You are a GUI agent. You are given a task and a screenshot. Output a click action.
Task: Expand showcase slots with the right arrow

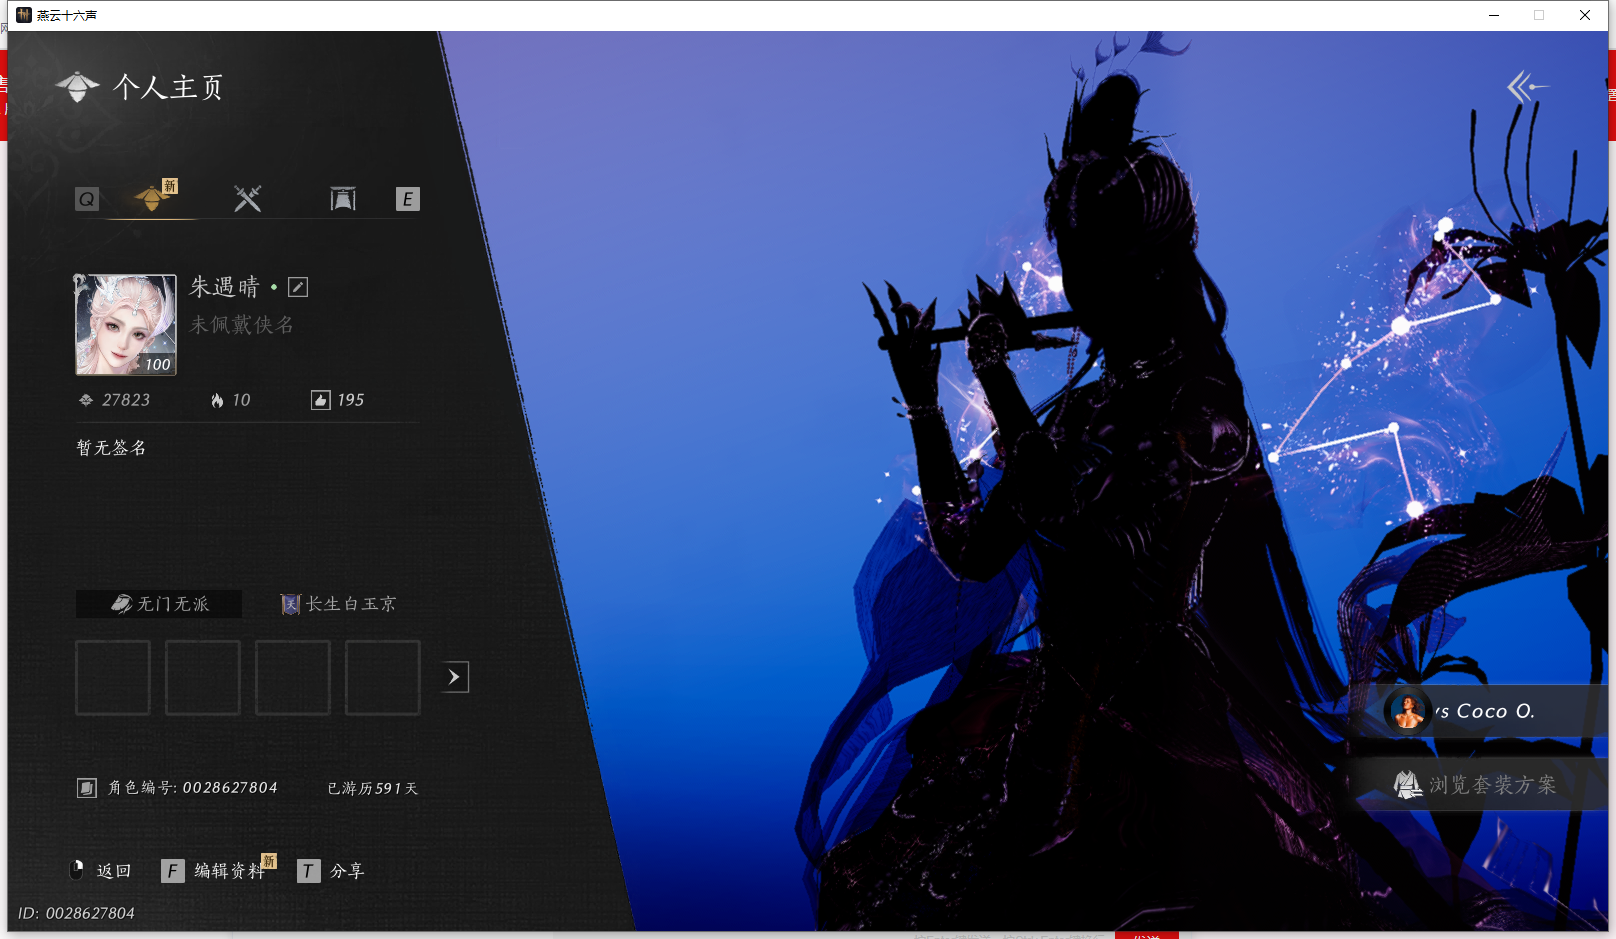click(455, 677)
